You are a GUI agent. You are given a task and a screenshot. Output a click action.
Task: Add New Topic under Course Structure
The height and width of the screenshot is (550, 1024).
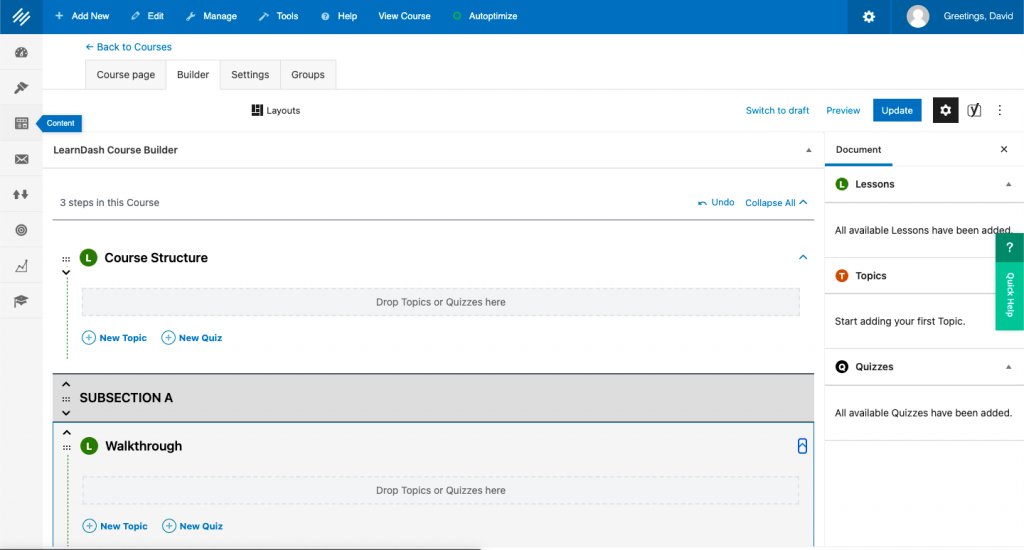coord(115,338)
